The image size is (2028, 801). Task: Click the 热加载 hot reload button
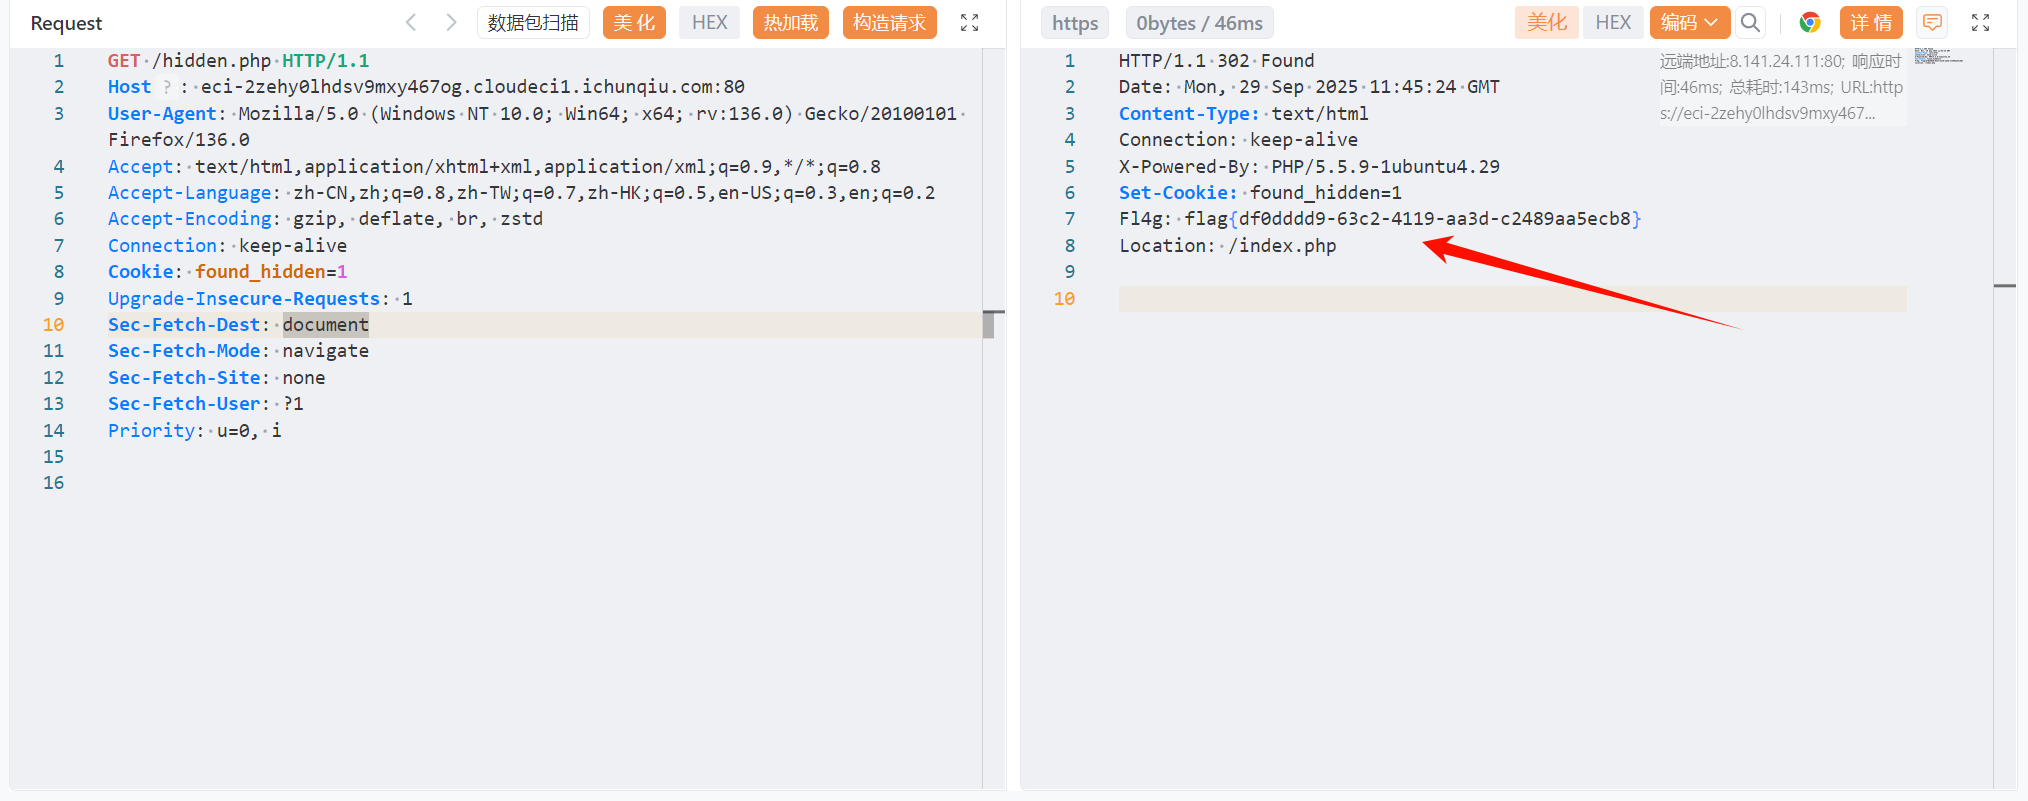(790, 22)
